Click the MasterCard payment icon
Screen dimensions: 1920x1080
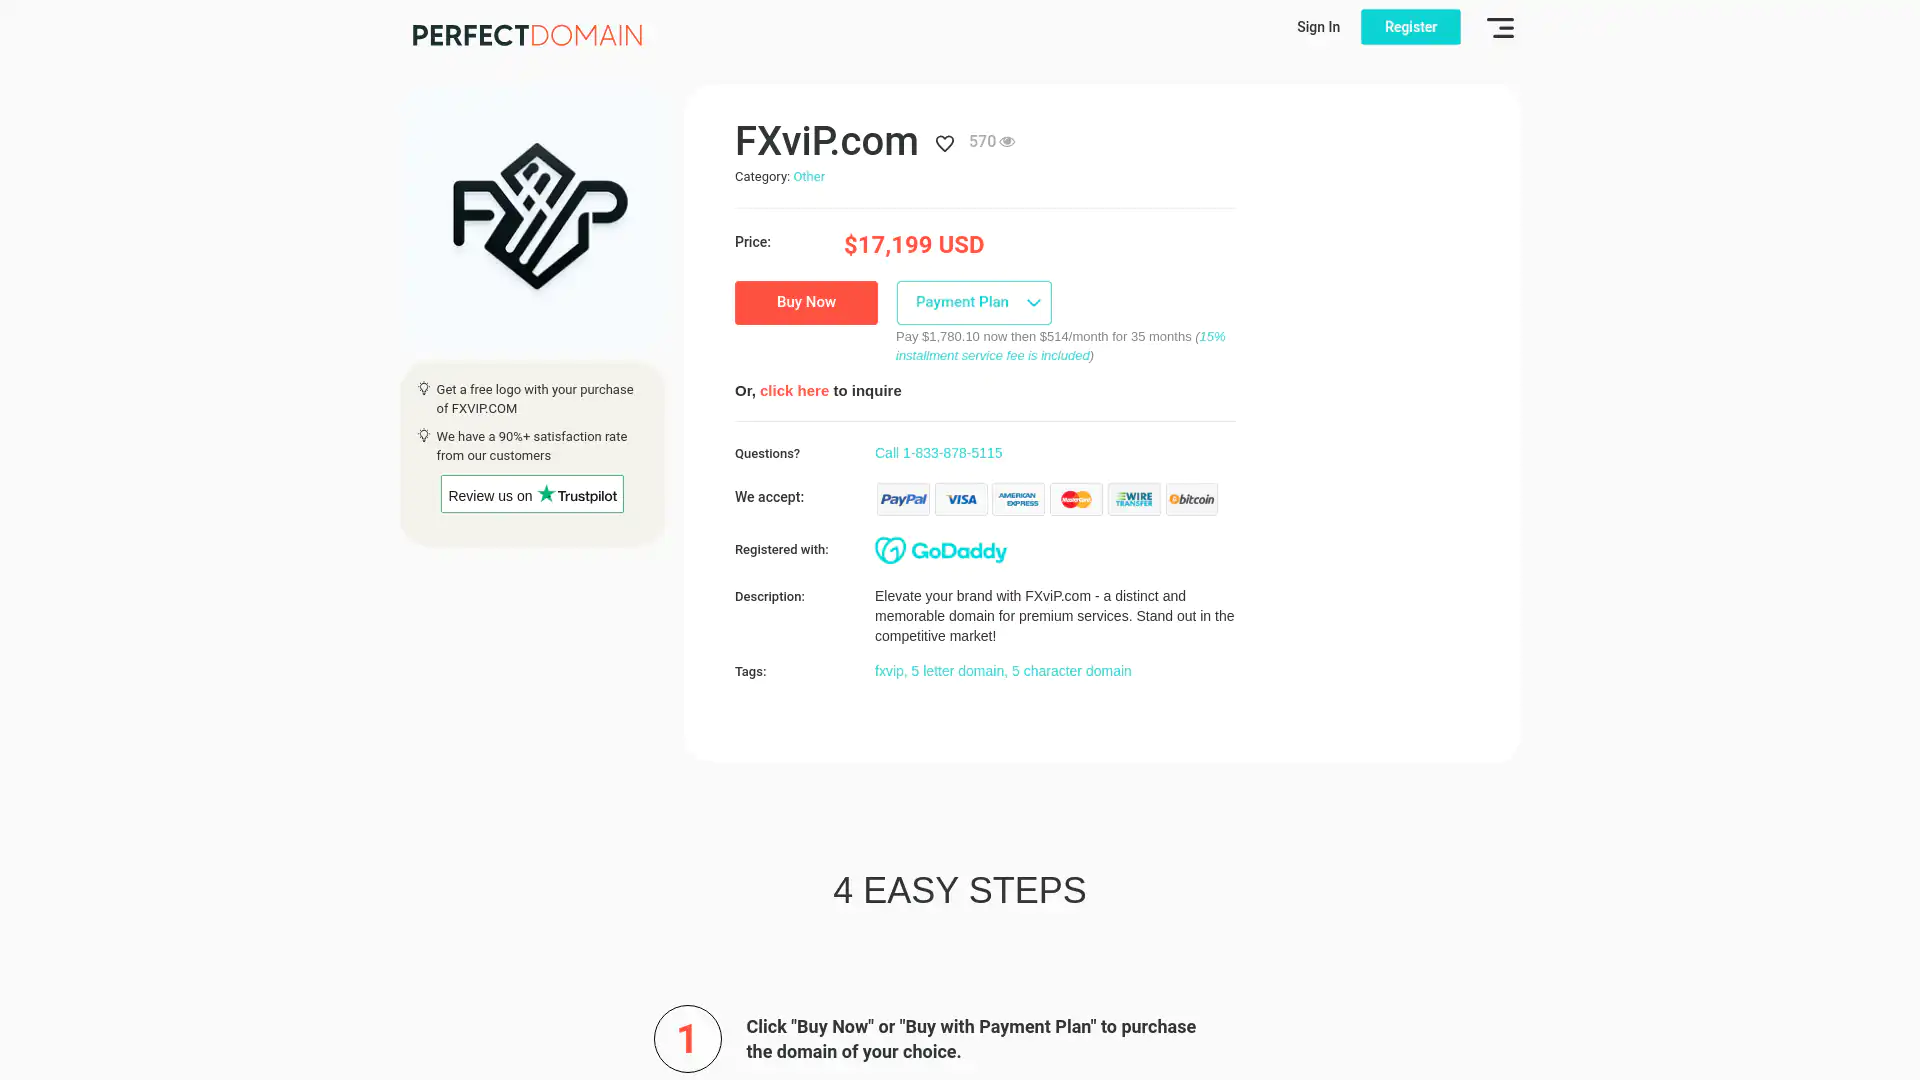[1076, 499]
